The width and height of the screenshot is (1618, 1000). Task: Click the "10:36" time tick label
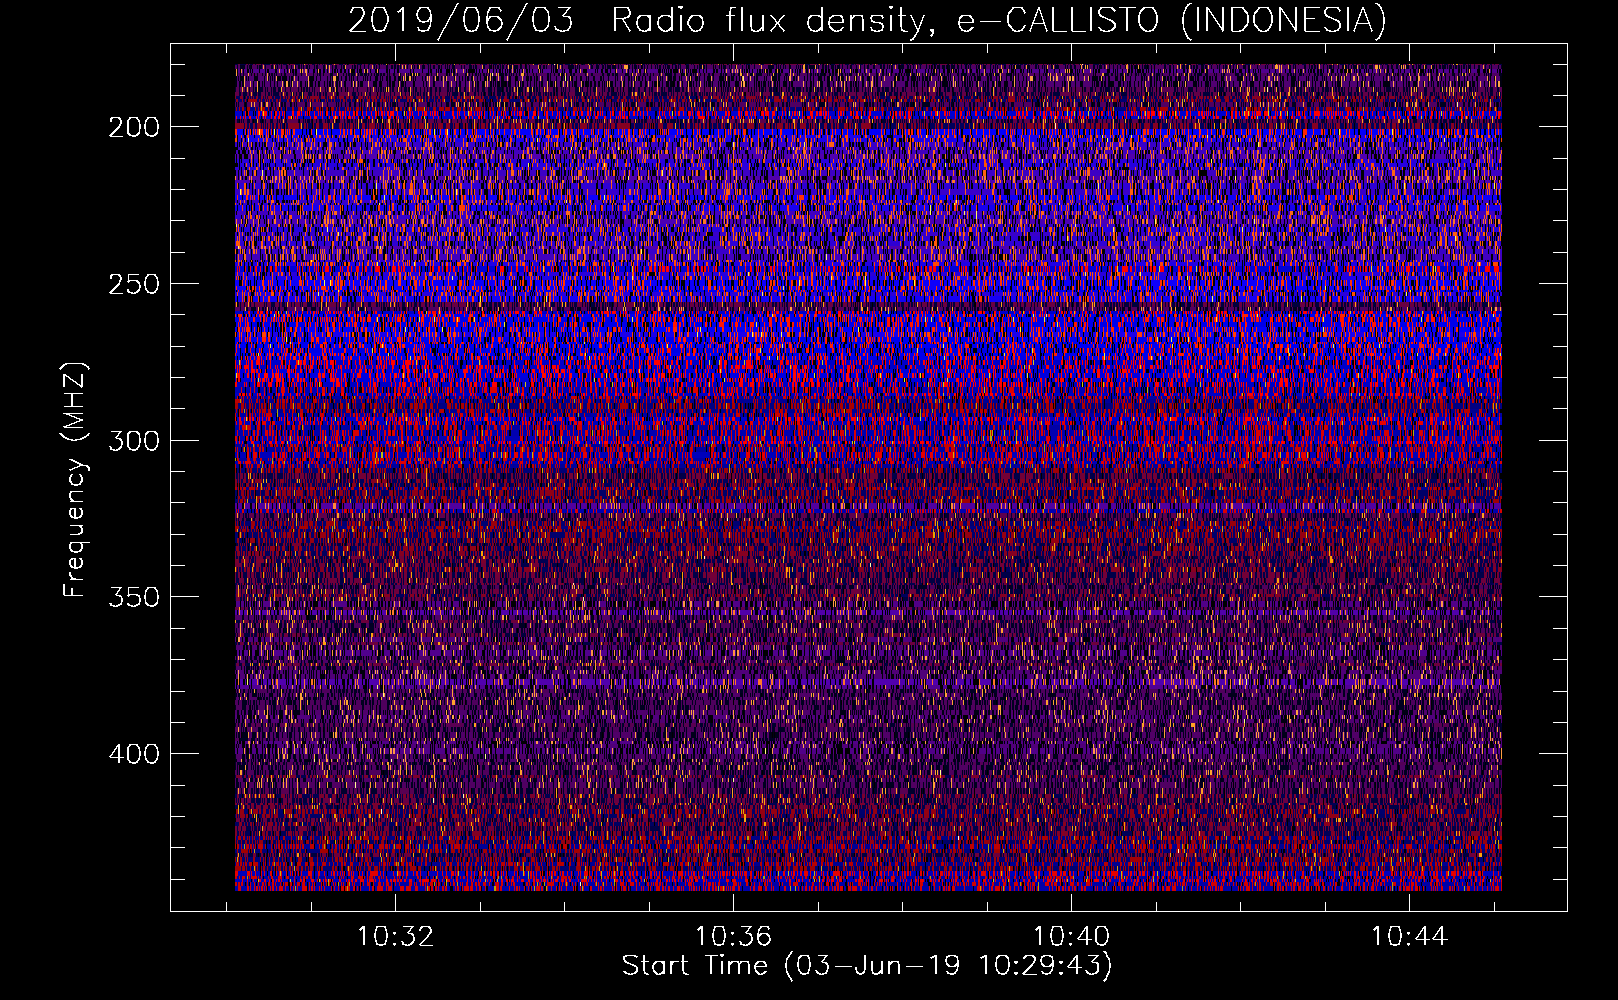pyautogui.click(x=734, y=937)
